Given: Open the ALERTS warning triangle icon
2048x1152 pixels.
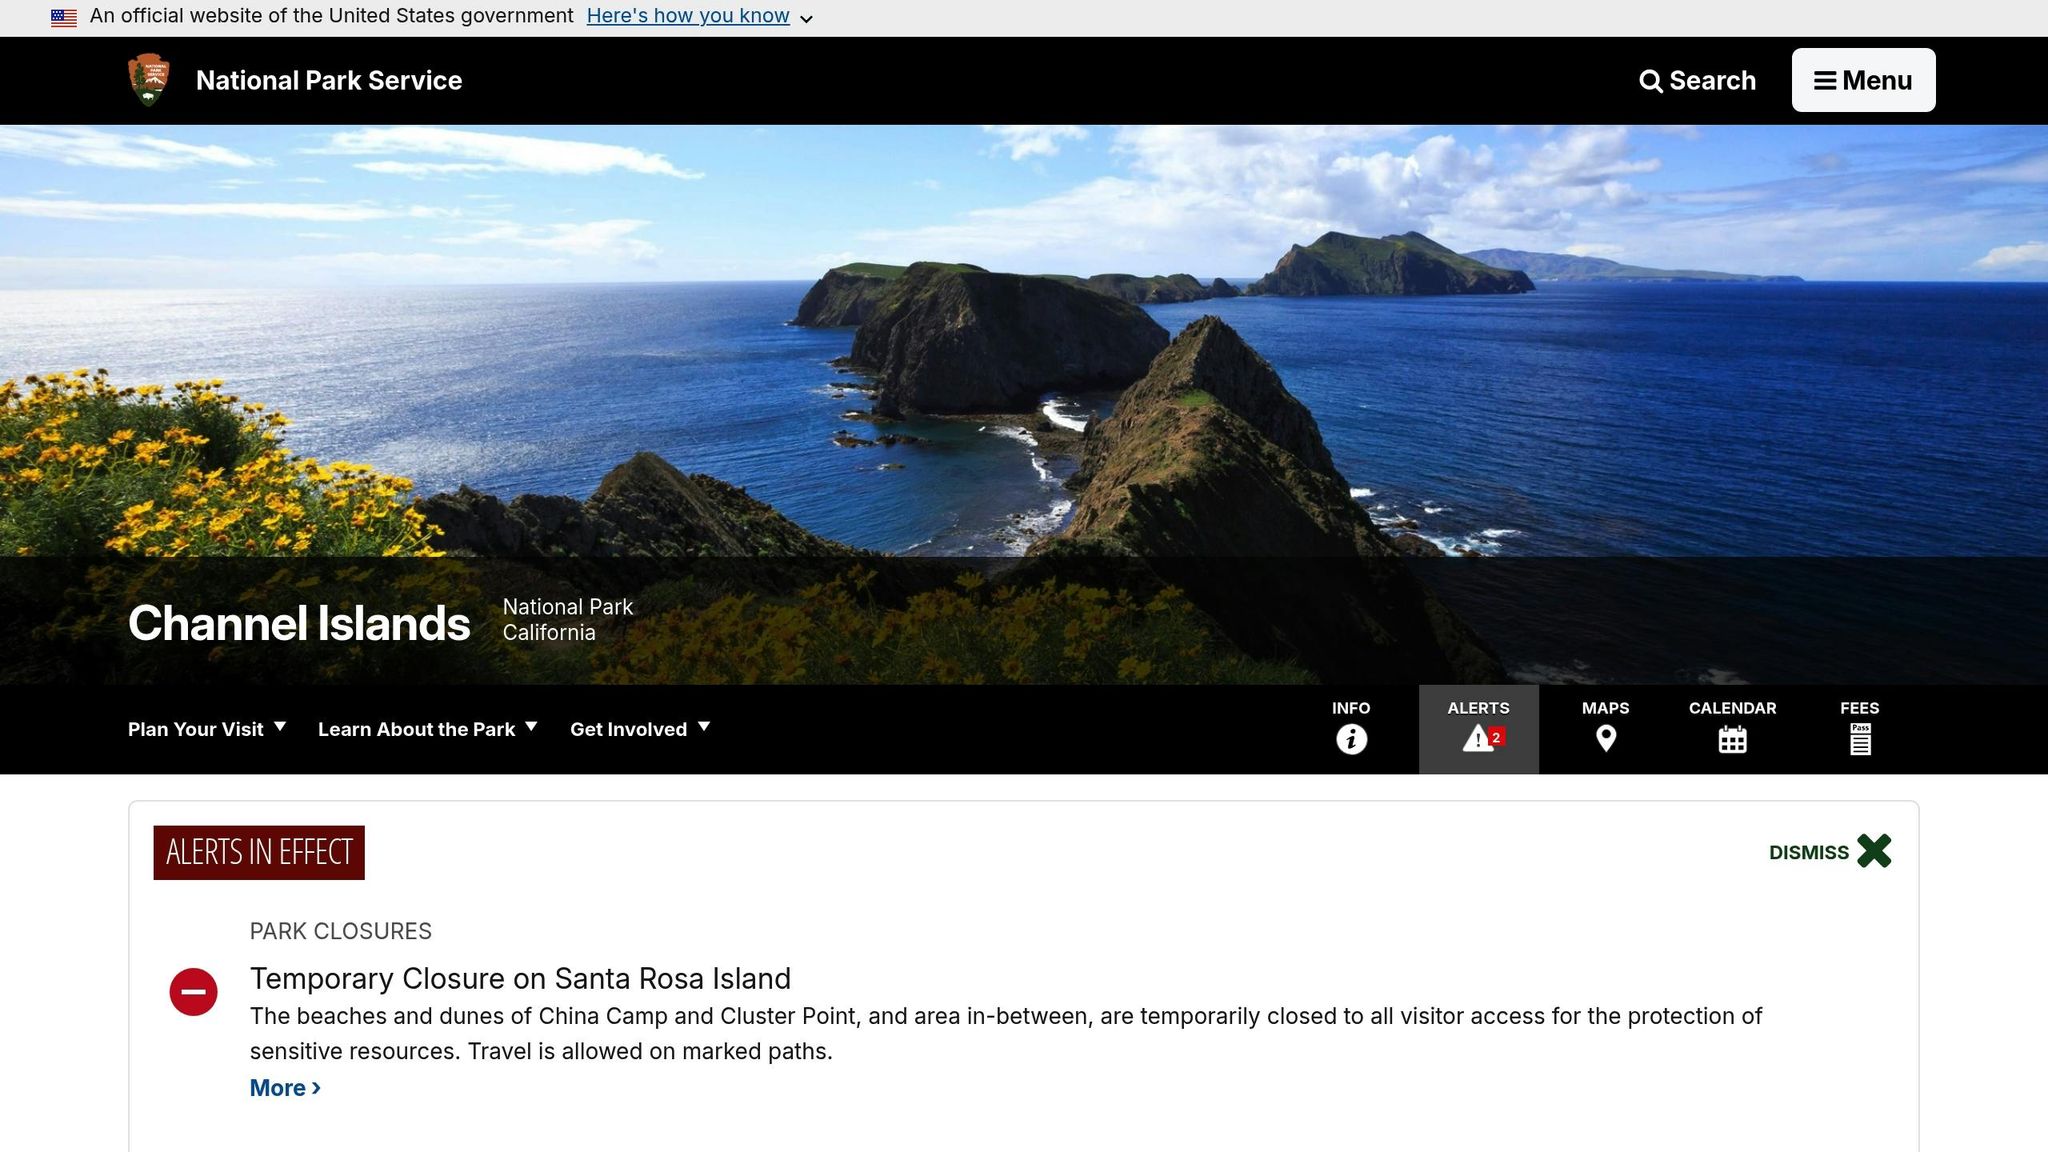Looking at the screenshot, I should point(1478,738).
